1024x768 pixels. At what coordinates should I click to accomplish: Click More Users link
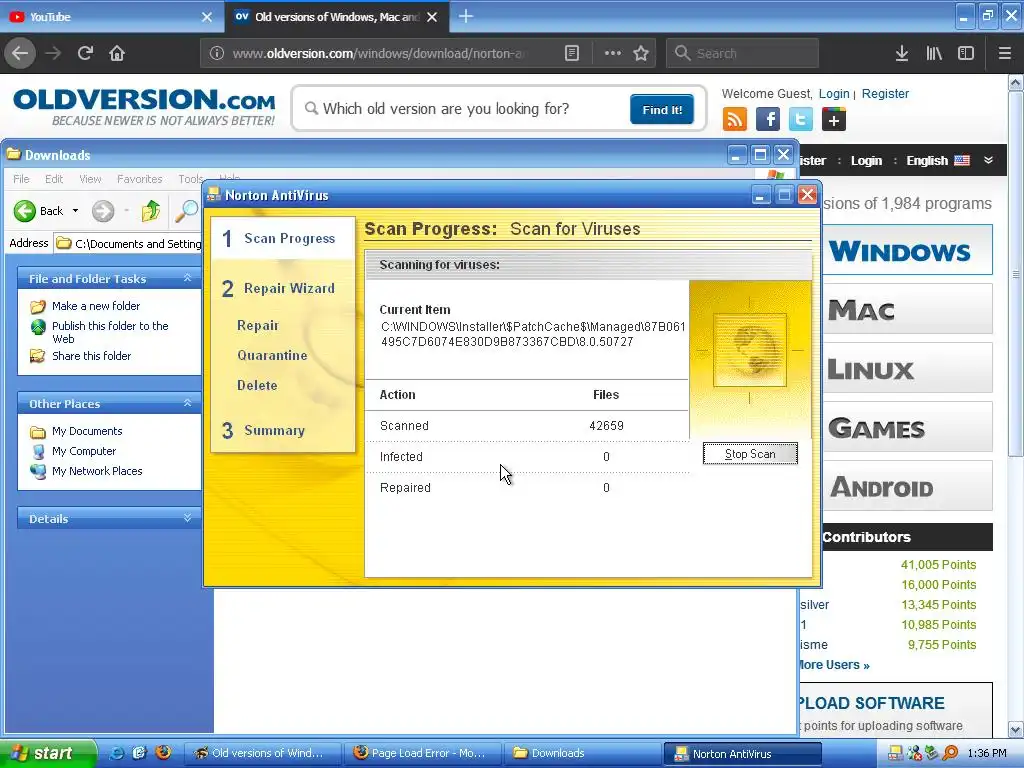click(834, 665)
